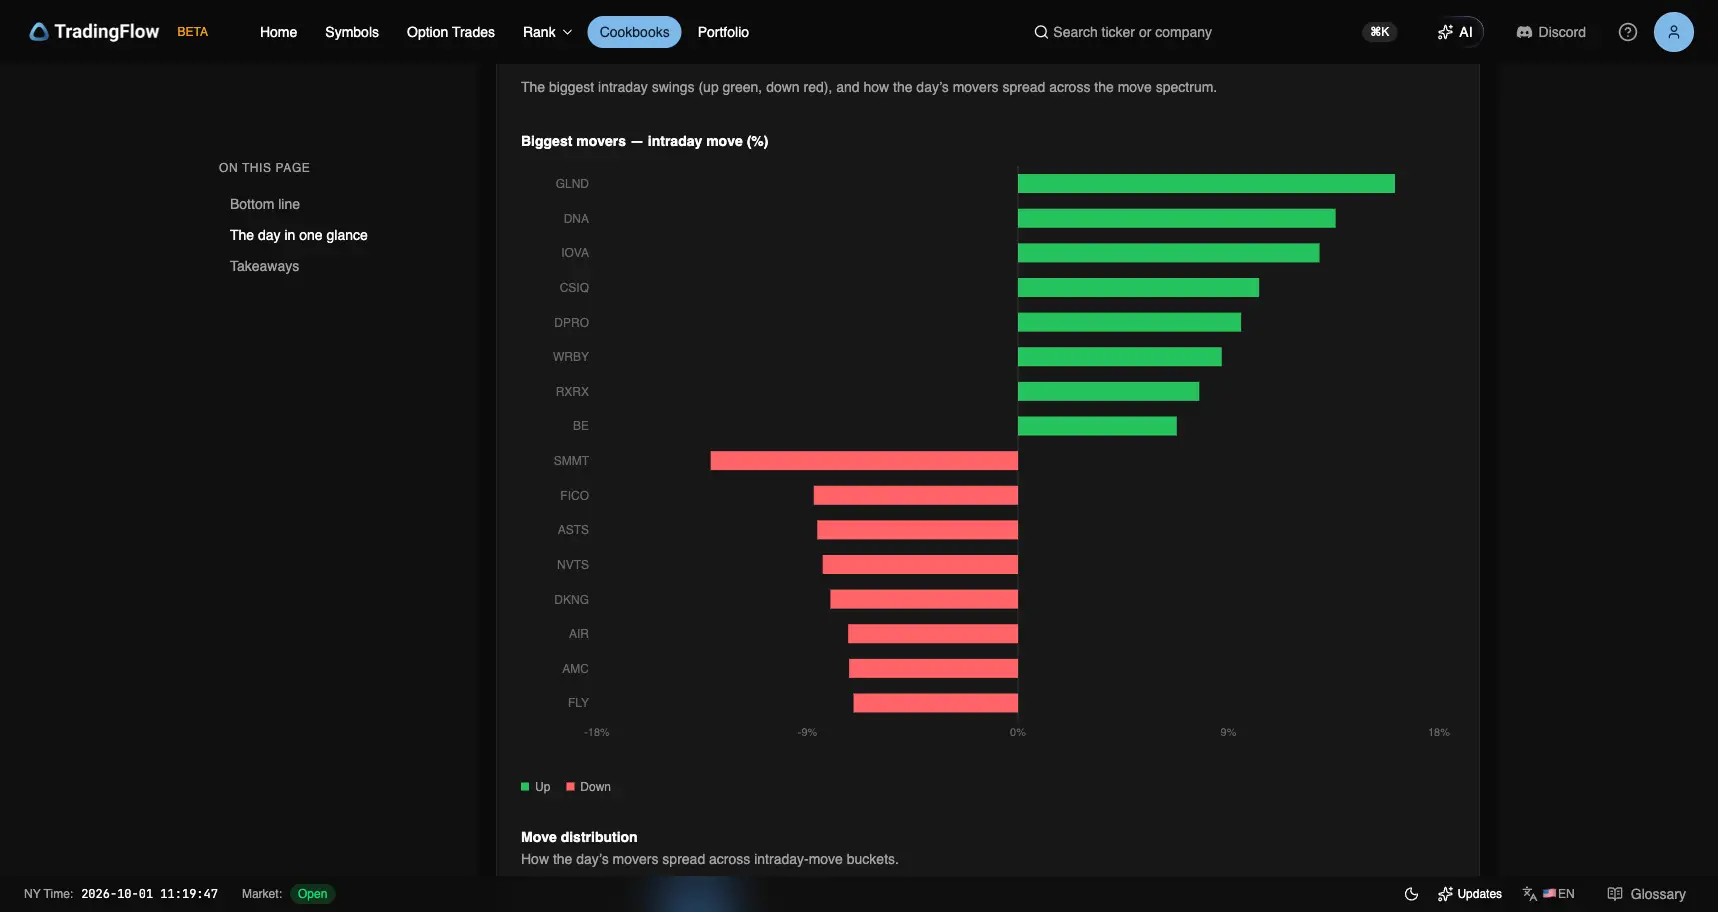Jump to Bottom line section
Image resolution: width=1718 pixels, height=912 pixels.
(265, 204)
